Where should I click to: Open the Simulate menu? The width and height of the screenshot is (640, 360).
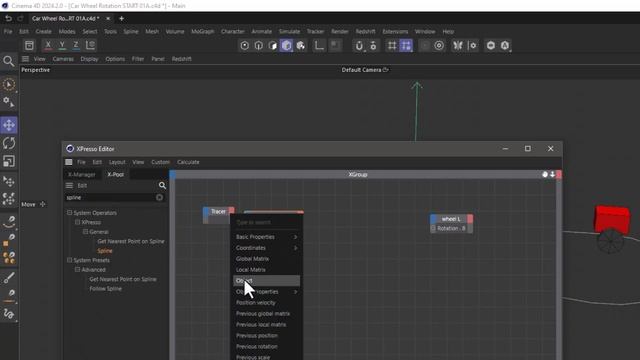[289, 31]
